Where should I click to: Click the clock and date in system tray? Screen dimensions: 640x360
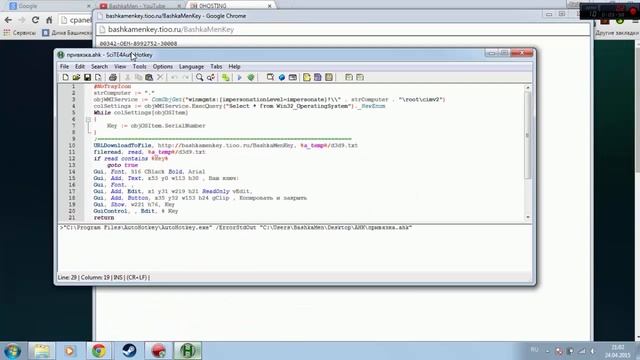618,351
